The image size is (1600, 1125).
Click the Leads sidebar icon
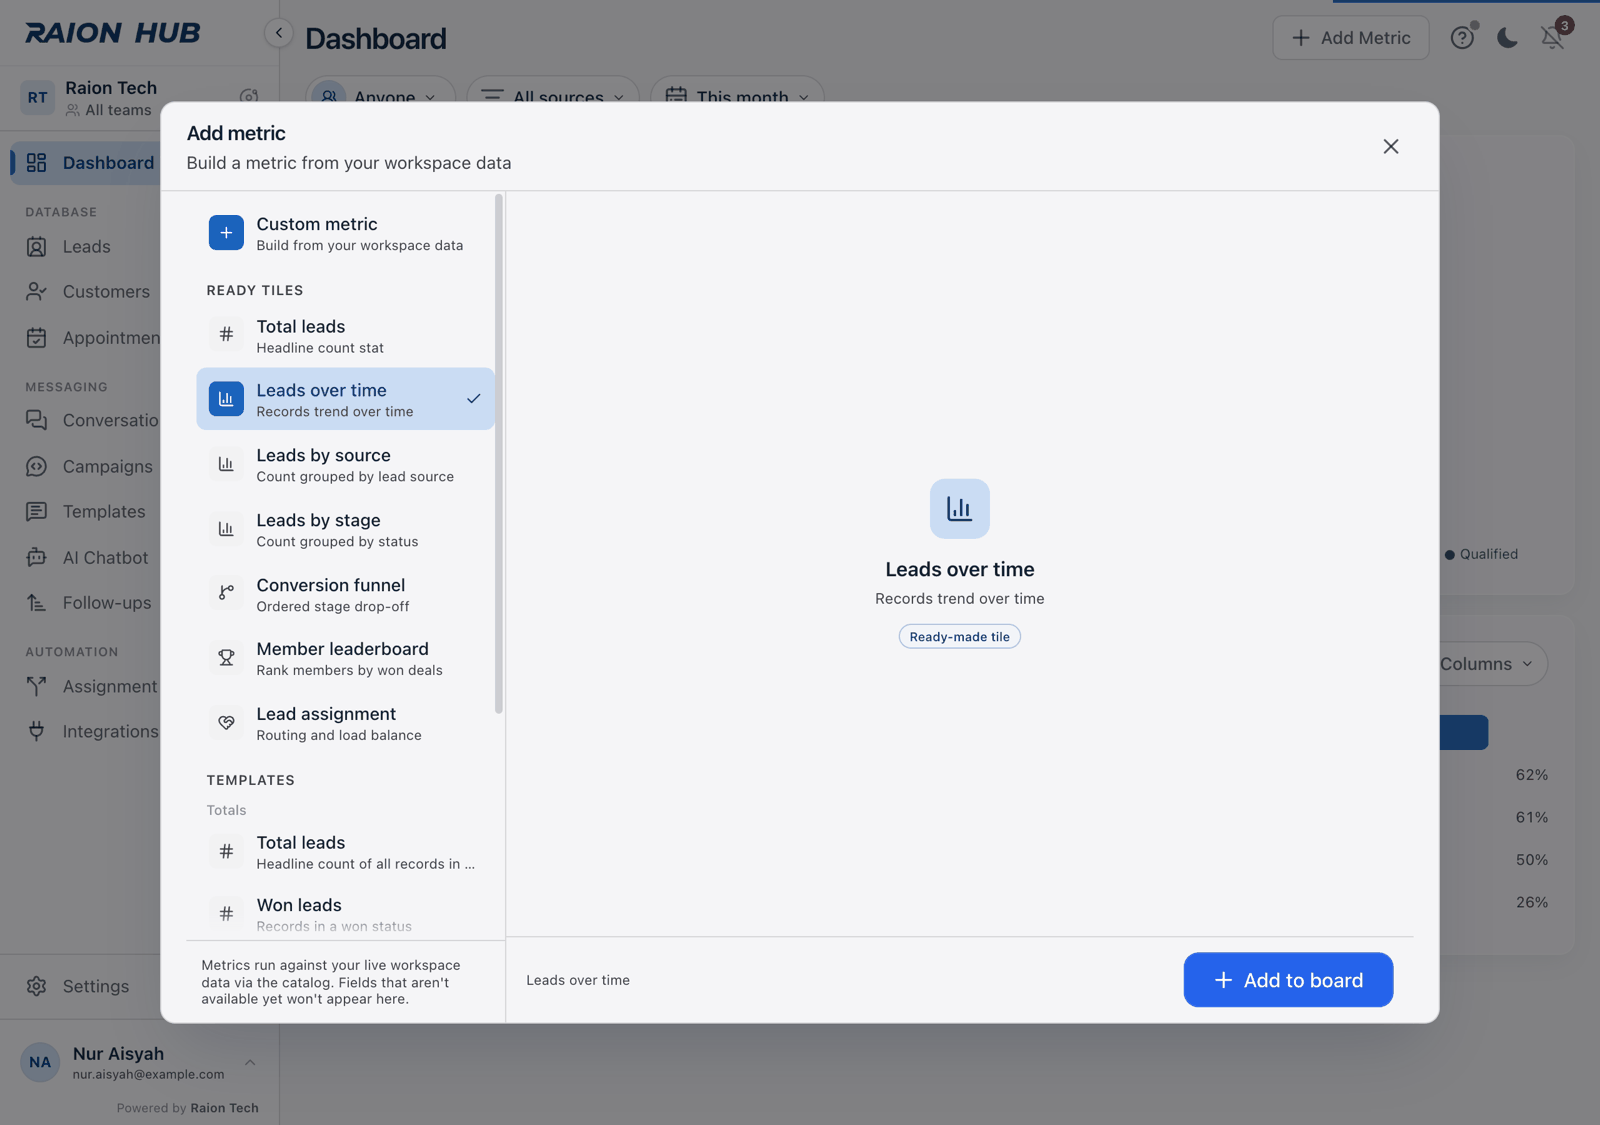[37, 247]
